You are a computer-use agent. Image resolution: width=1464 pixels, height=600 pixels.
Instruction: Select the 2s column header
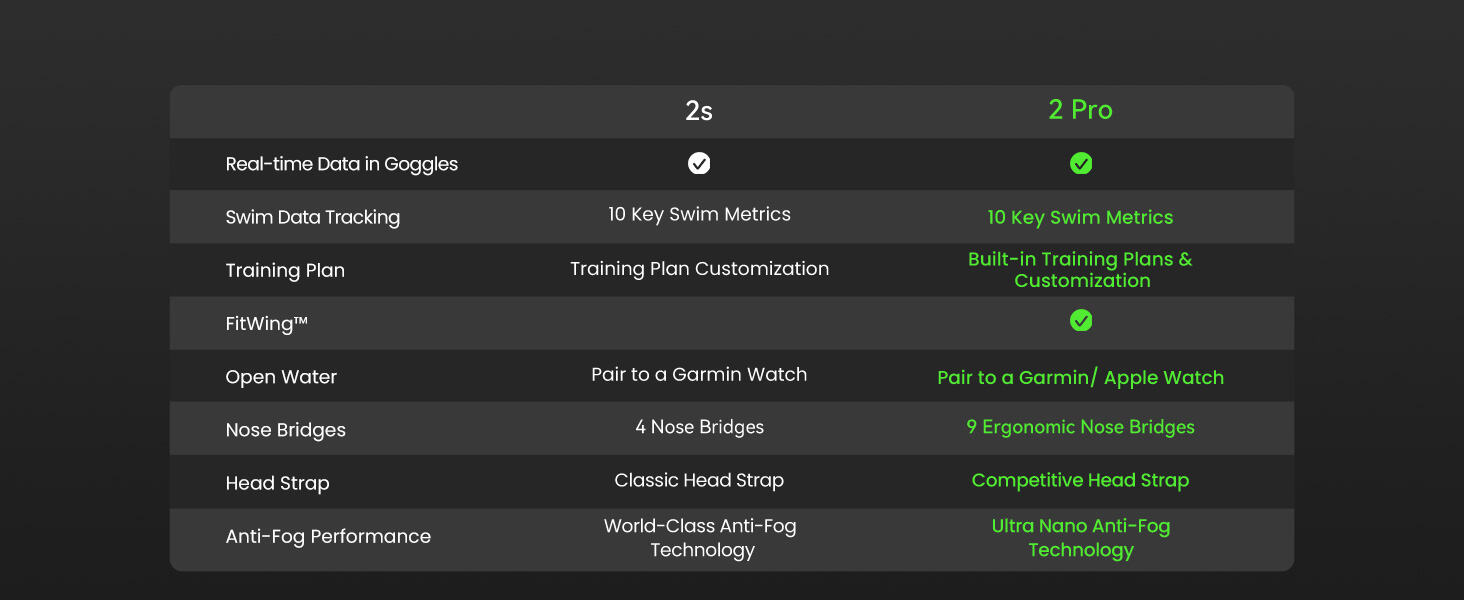pyautogui.click(x=699, y=111)
